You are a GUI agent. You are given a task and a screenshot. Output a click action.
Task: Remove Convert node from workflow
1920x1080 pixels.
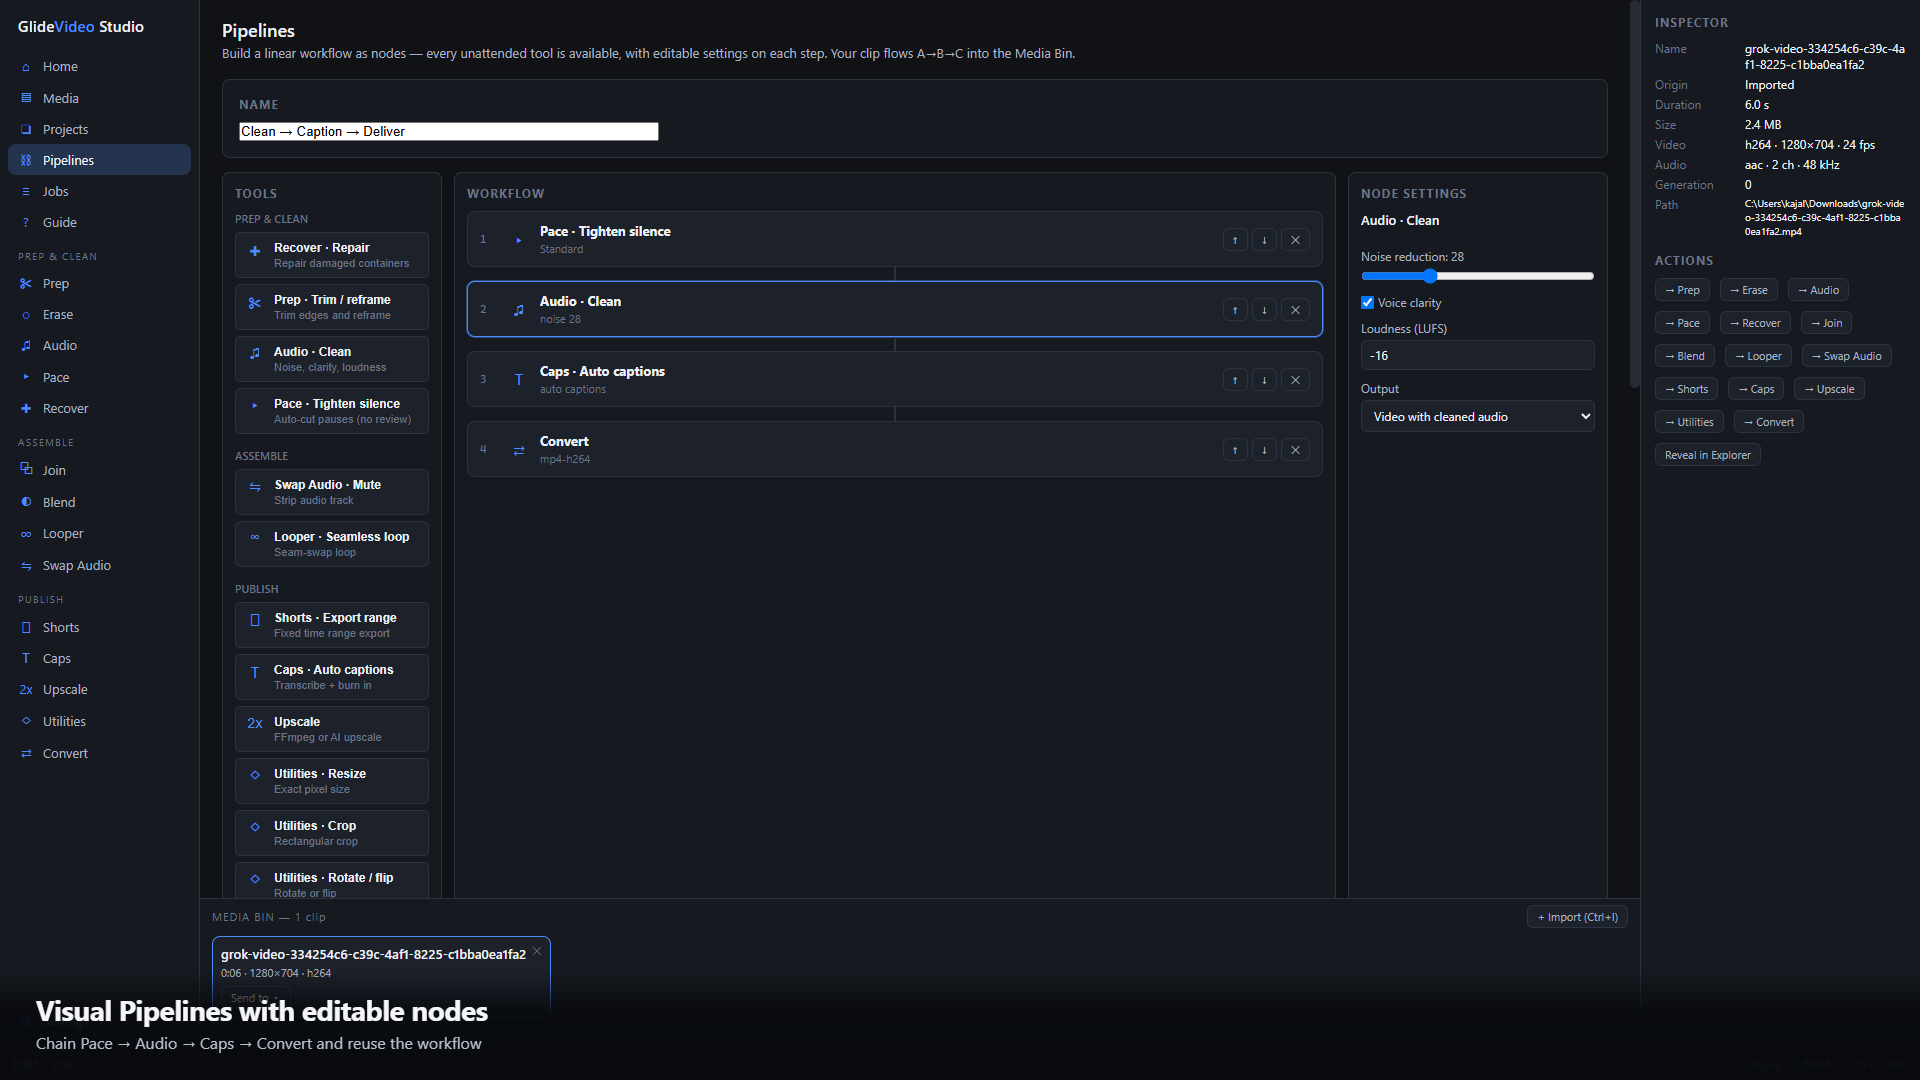[x=1295, y=450]
